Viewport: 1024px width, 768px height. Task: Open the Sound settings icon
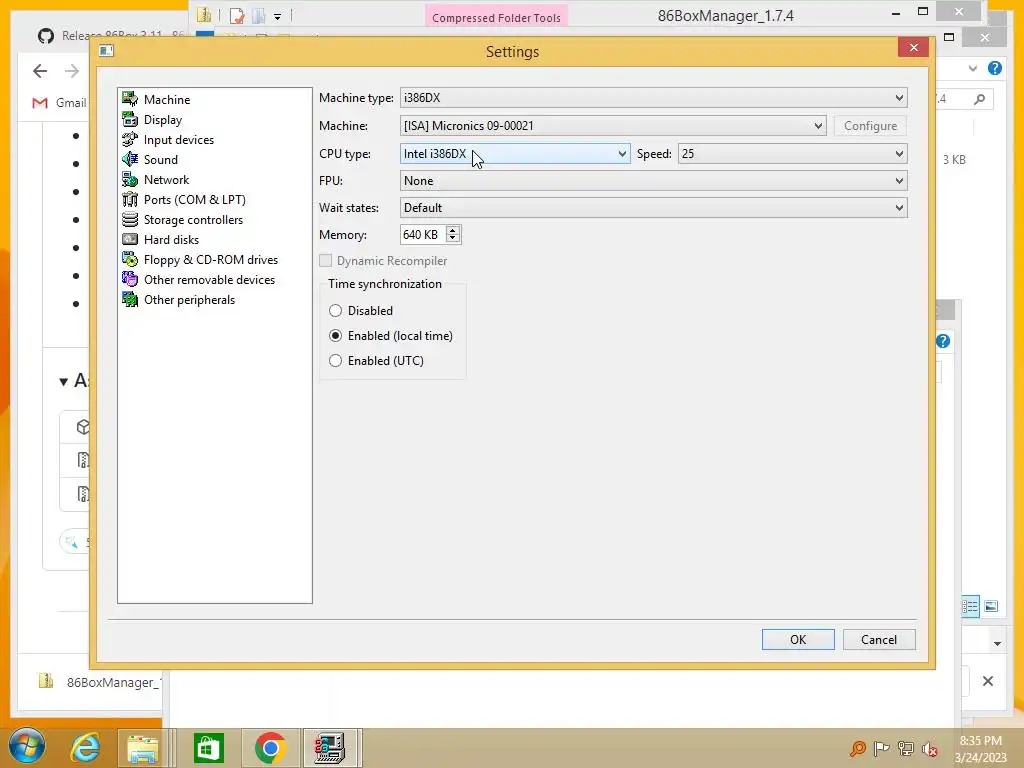tap(130, 159)
